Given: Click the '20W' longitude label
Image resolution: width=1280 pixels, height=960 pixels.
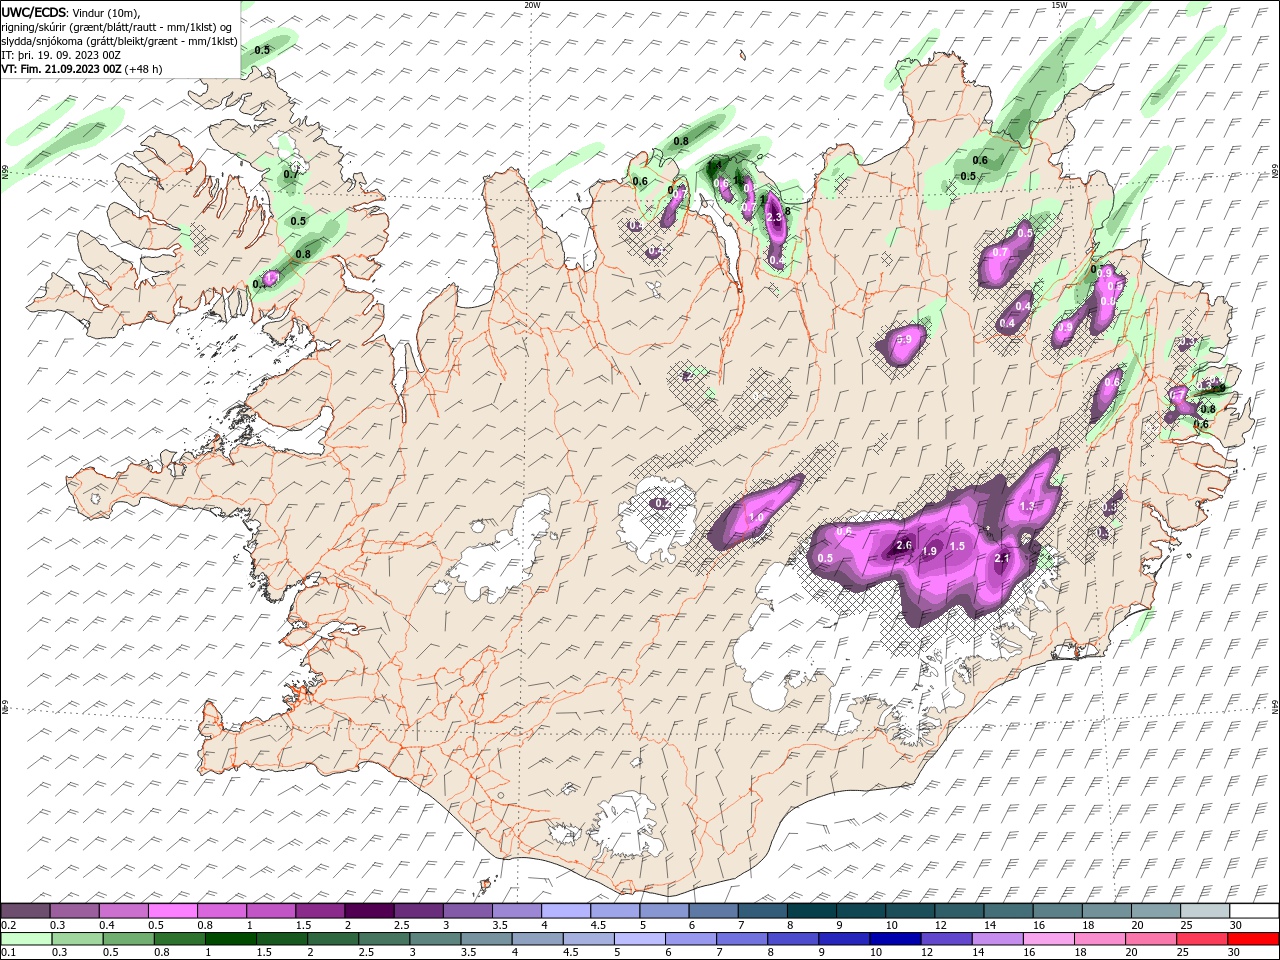Looking at the screenshot, I should [533, 5].
